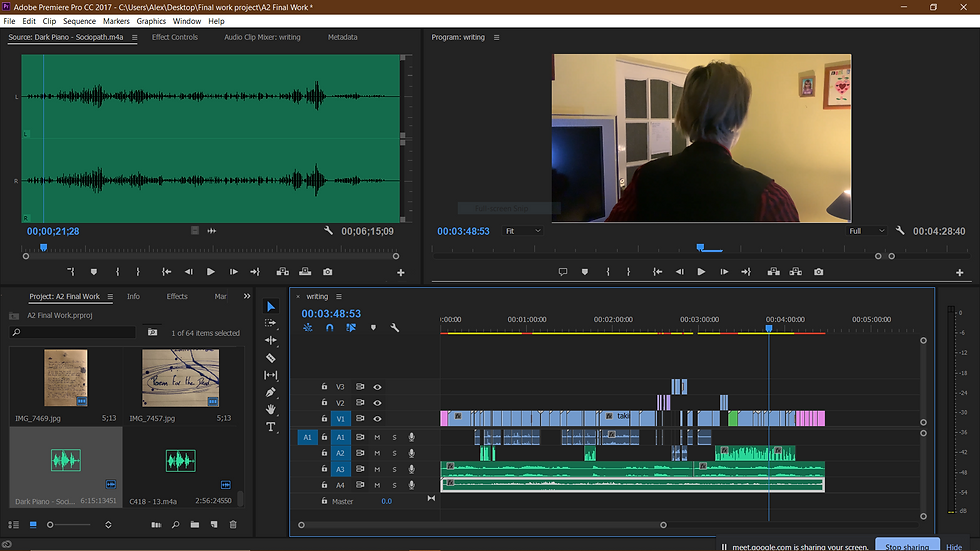
Task: Select the Razor tool
Action: [x=271, y=358]
